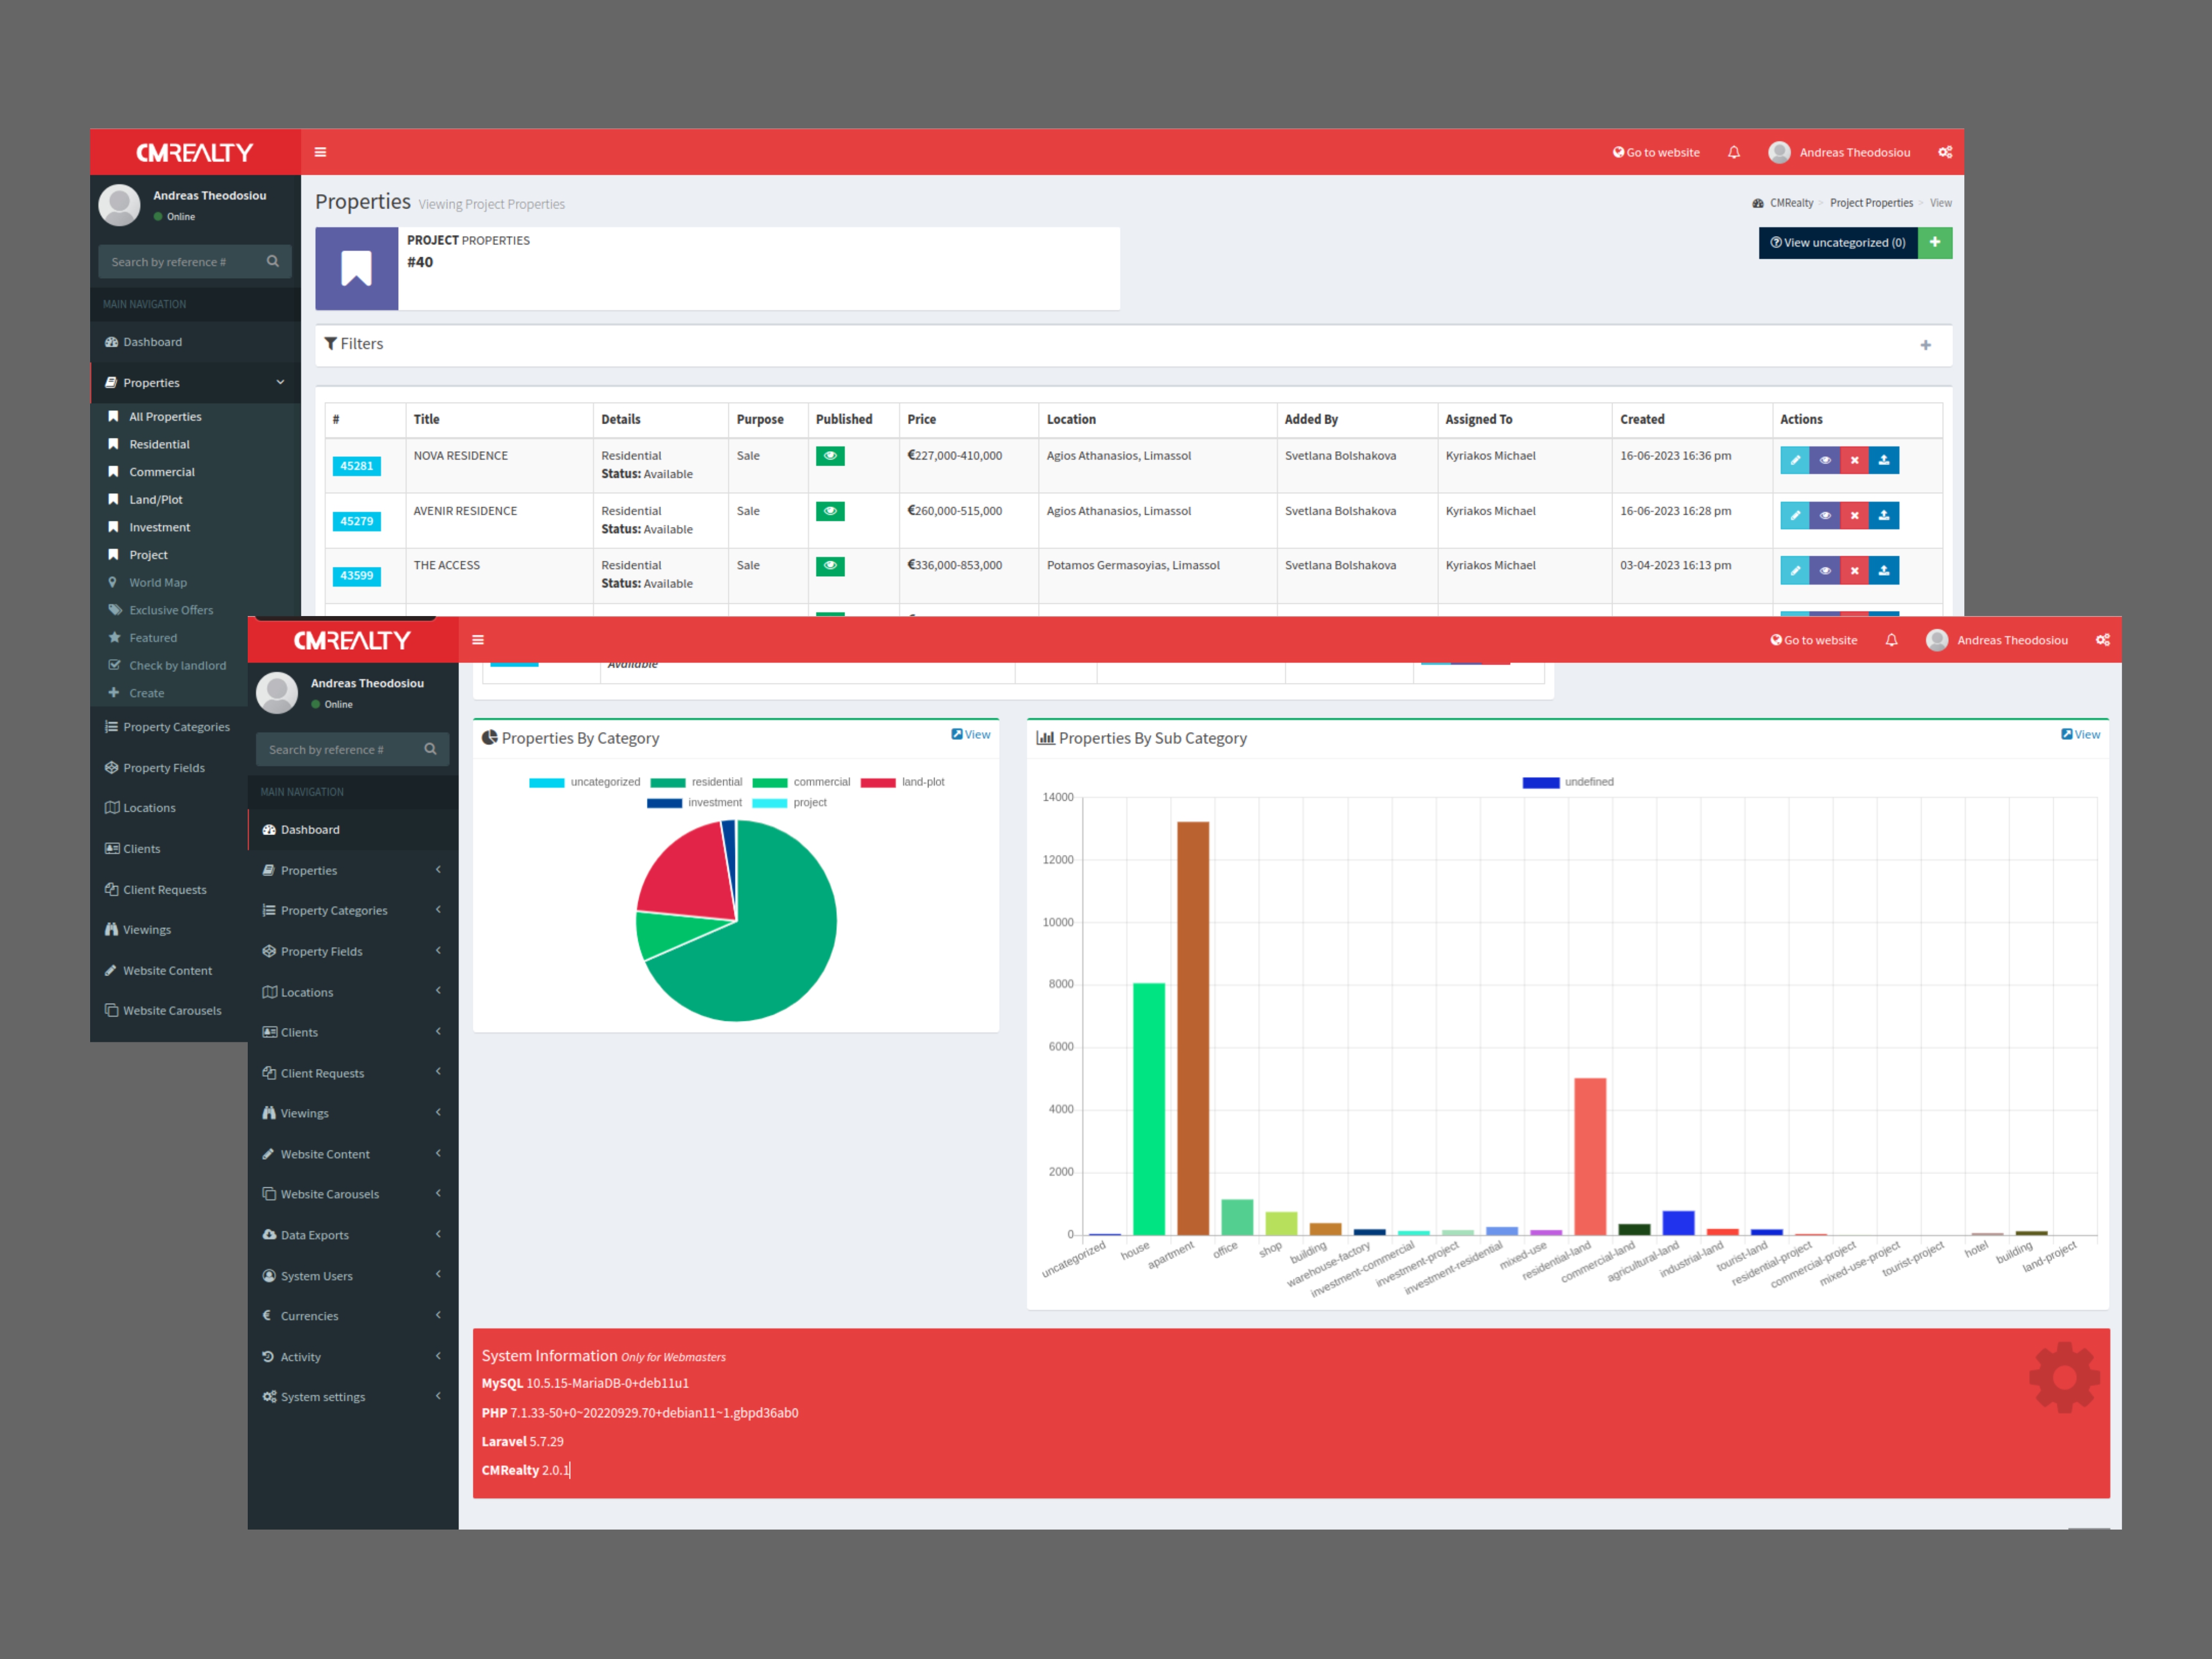Open the settings cogs icon in top header

pos(1945,152)
